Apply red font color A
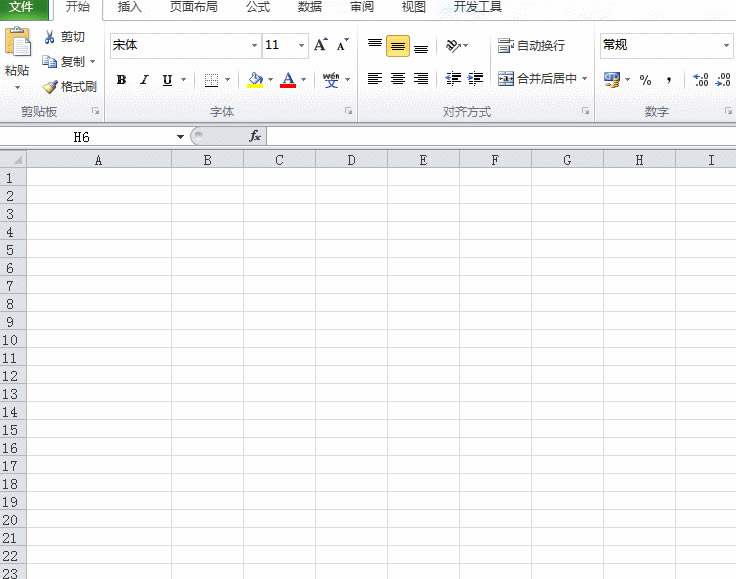 pos(288,80)
